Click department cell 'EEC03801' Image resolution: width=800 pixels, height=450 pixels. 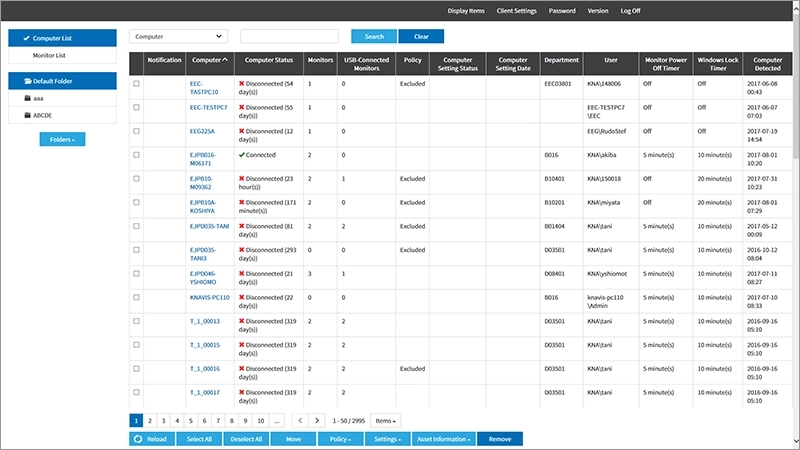click(x=558, y=83)
